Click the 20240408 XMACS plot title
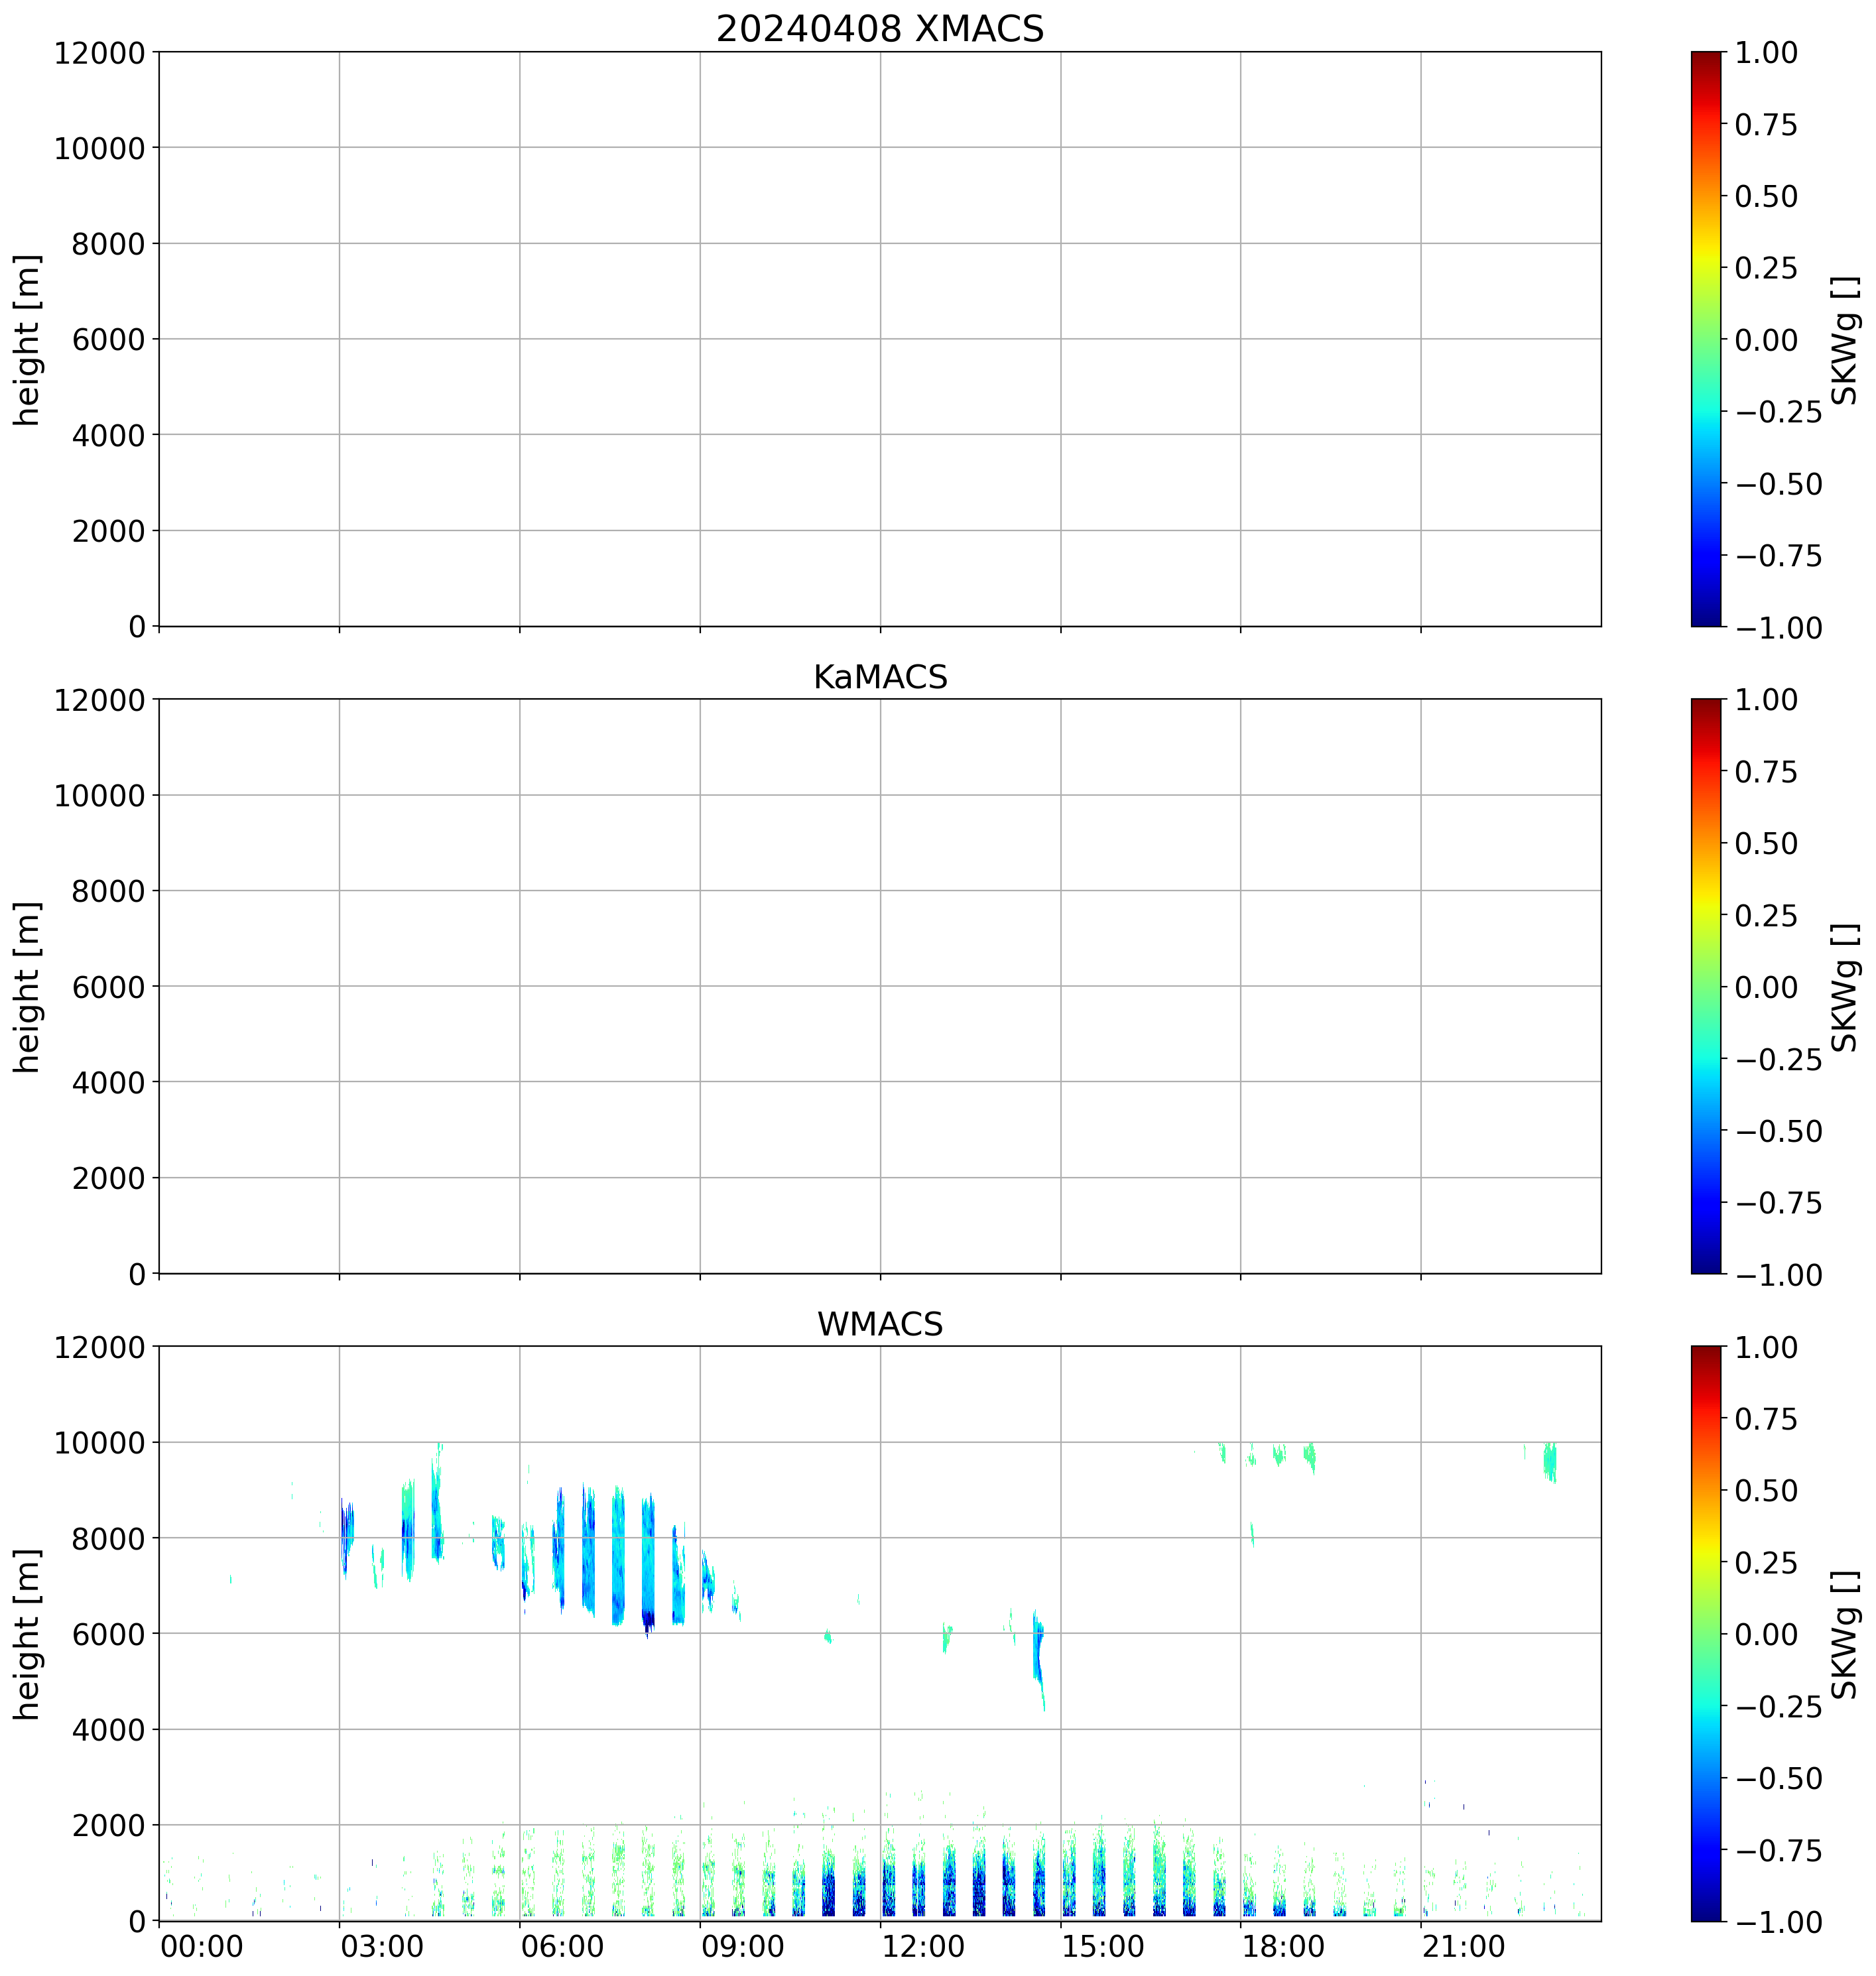The width and height of the screenshot is (1876, 1976). [x=879, y=28]
